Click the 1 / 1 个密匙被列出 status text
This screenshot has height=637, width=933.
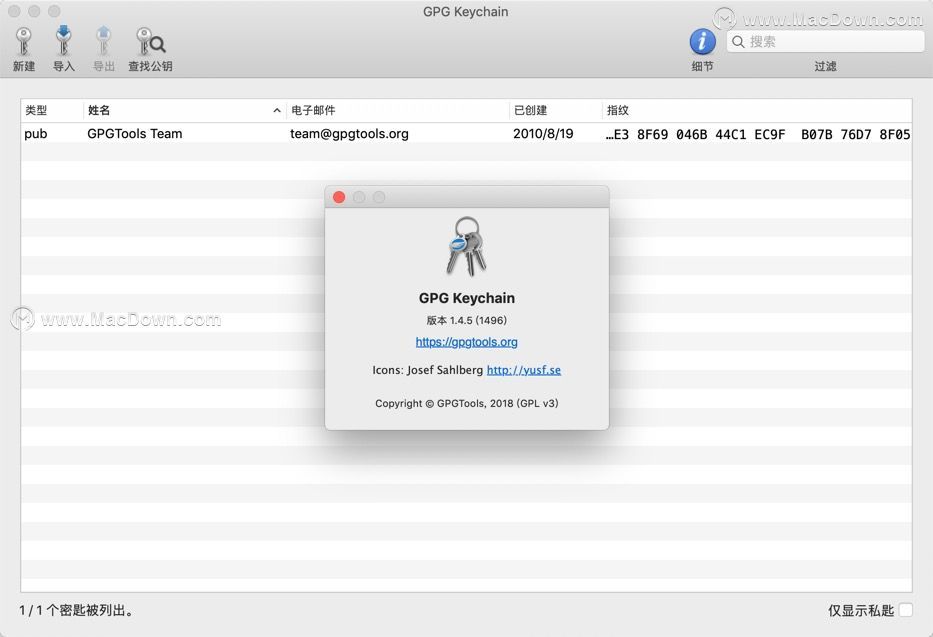76,610
